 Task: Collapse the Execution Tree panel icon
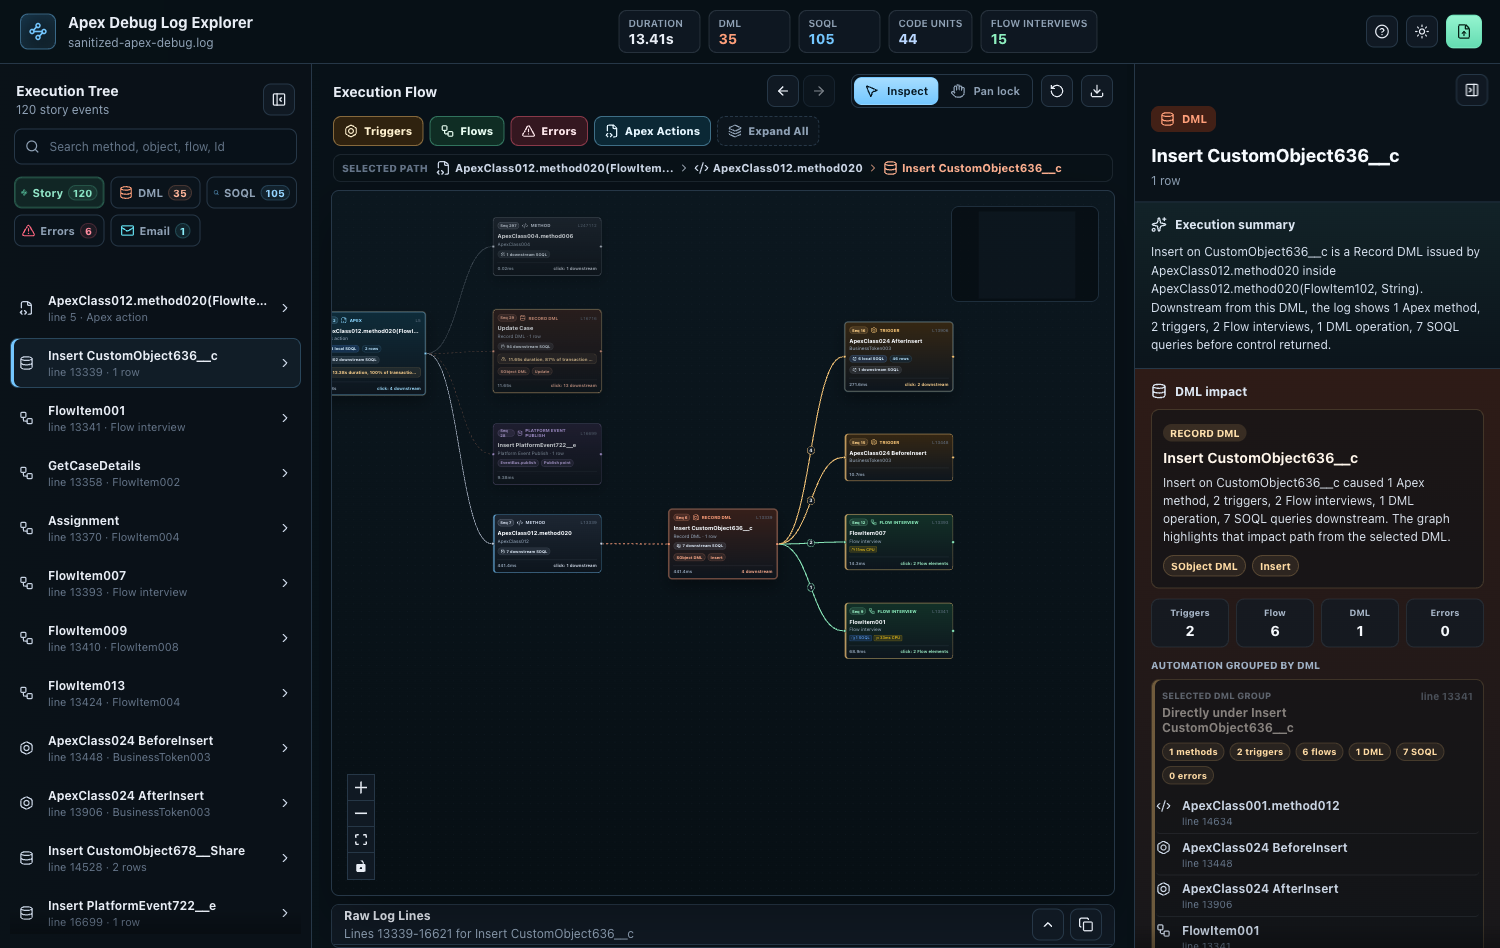click(279, 100)
